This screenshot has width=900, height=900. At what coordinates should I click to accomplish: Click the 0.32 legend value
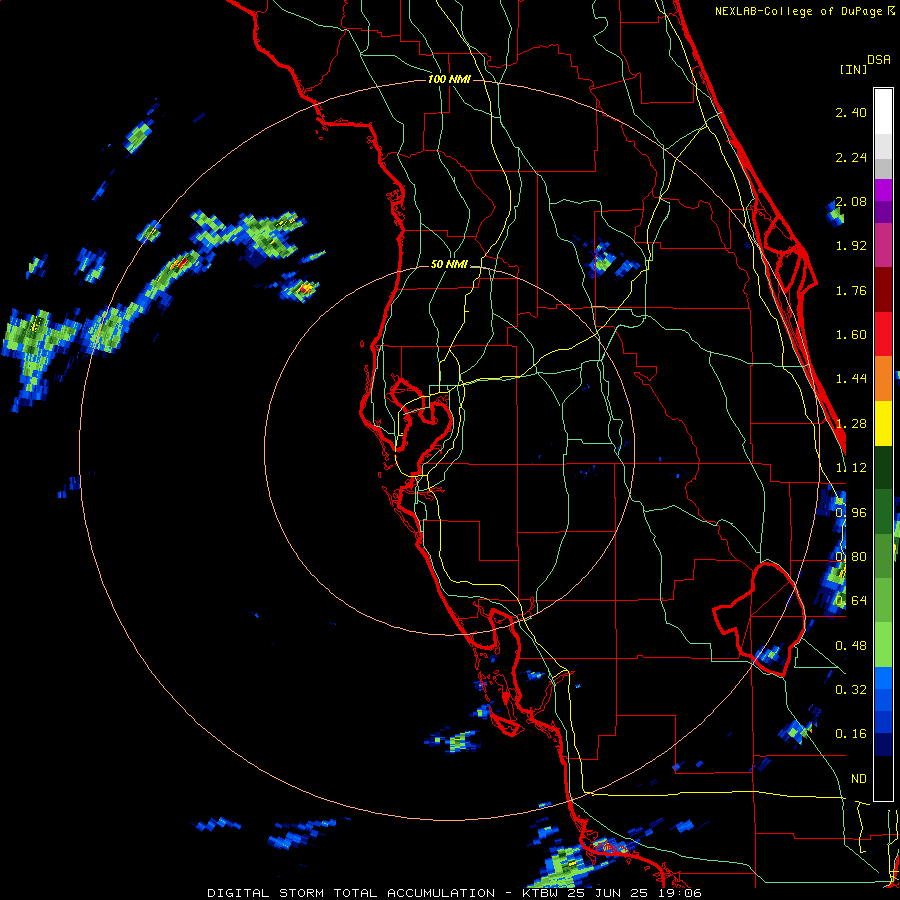[851, 690]
